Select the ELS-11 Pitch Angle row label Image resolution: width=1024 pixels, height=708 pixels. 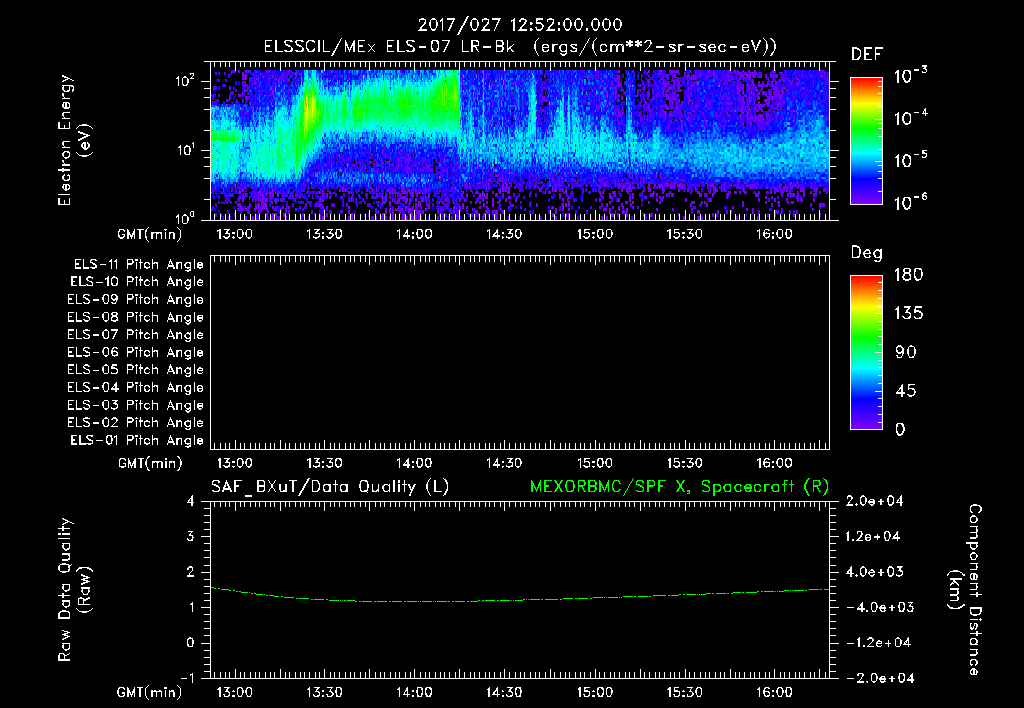[138, 265]
